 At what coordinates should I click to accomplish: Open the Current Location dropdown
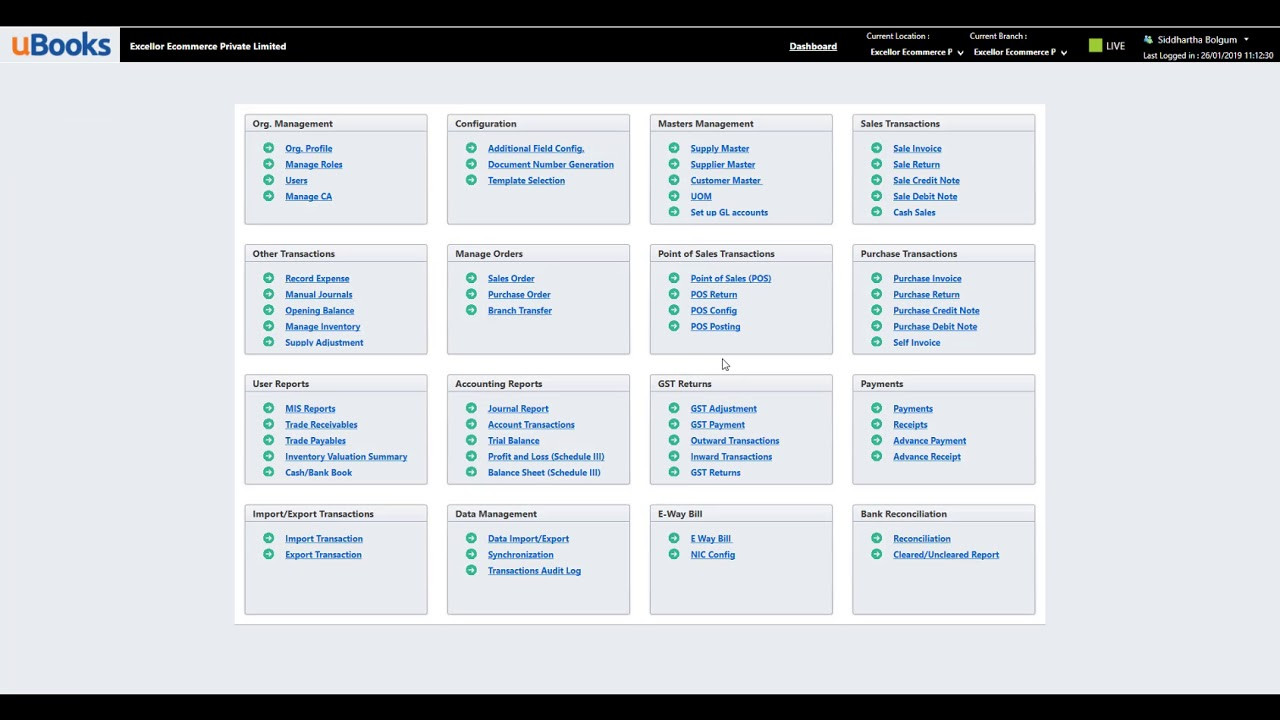click(916, 52)
